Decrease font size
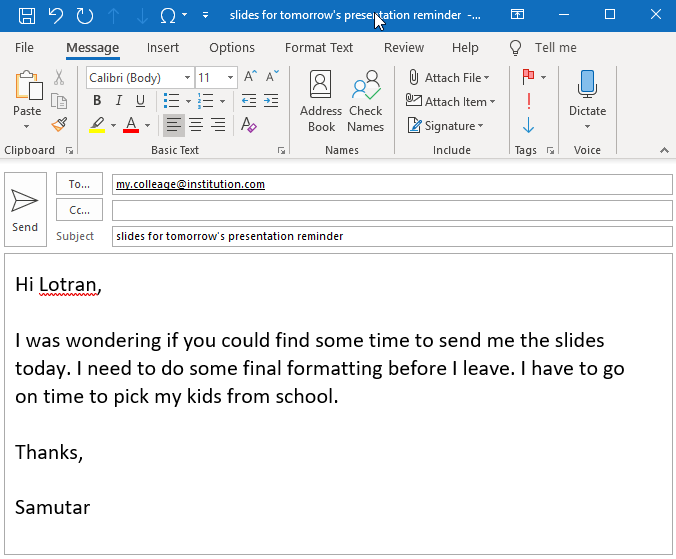Image resolution: width=676 pixels, height=559 pixels. [272, 77]
